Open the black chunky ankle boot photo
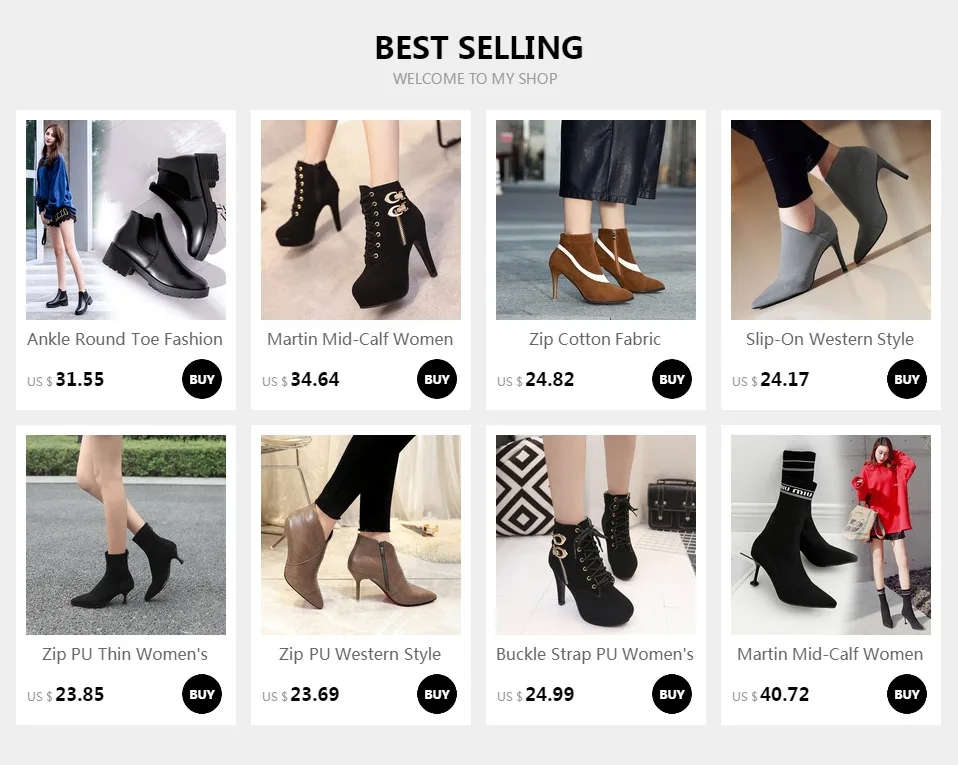This screenshot has height=765, width=958. (x=126, y=220)
